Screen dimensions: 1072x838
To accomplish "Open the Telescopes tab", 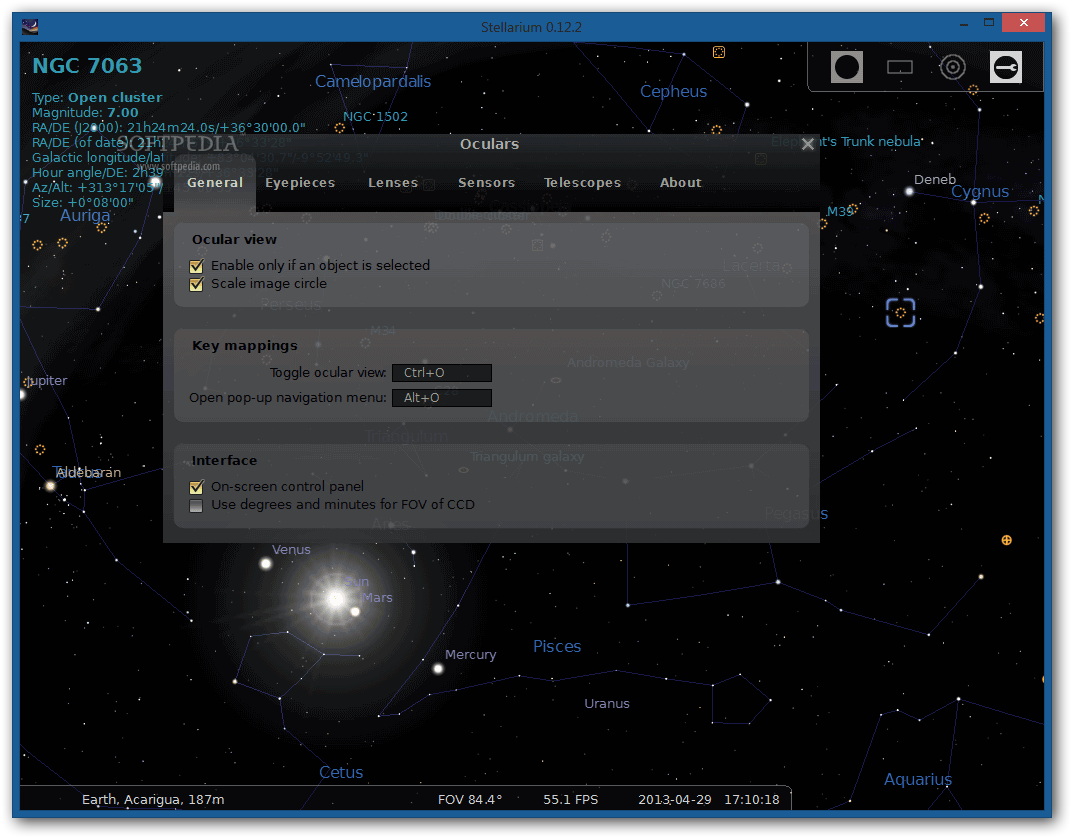I will [x=582, y=183].
